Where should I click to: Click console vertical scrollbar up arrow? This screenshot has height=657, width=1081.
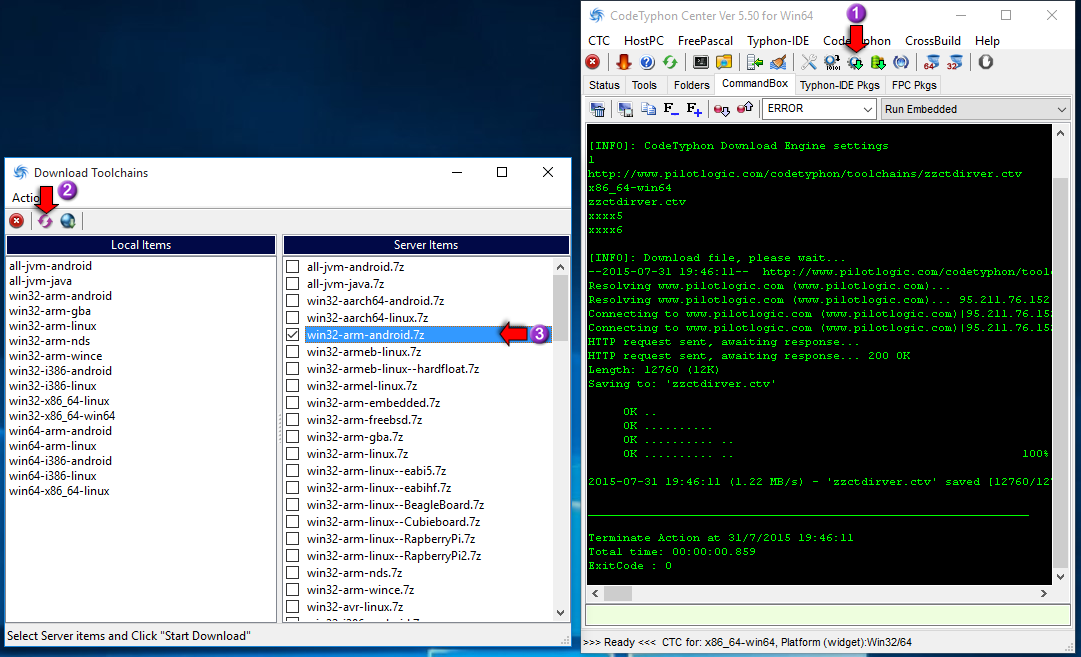(1060, 133)
